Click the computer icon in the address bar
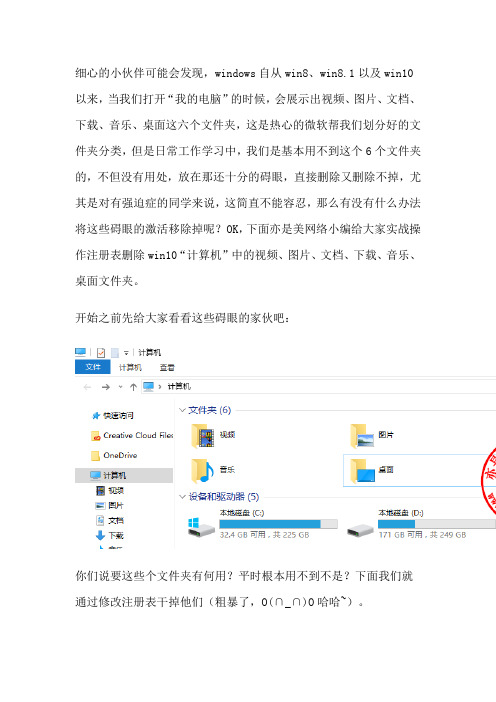The image size is (496, 702). (149, 386)
